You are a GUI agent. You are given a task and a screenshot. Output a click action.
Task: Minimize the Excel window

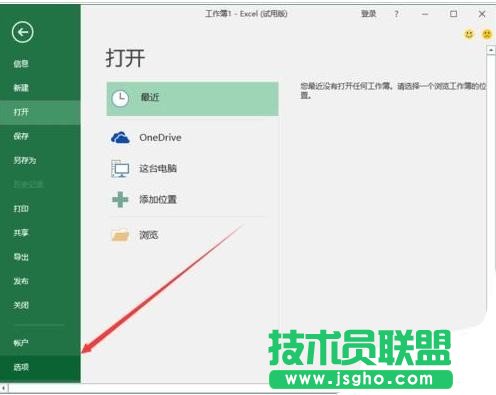pos(425,14)
